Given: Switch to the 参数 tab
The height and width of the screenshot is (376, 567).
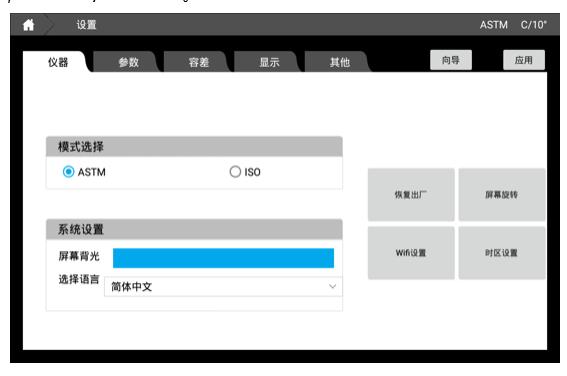Looking at the screenshot, I should point(128,62).
